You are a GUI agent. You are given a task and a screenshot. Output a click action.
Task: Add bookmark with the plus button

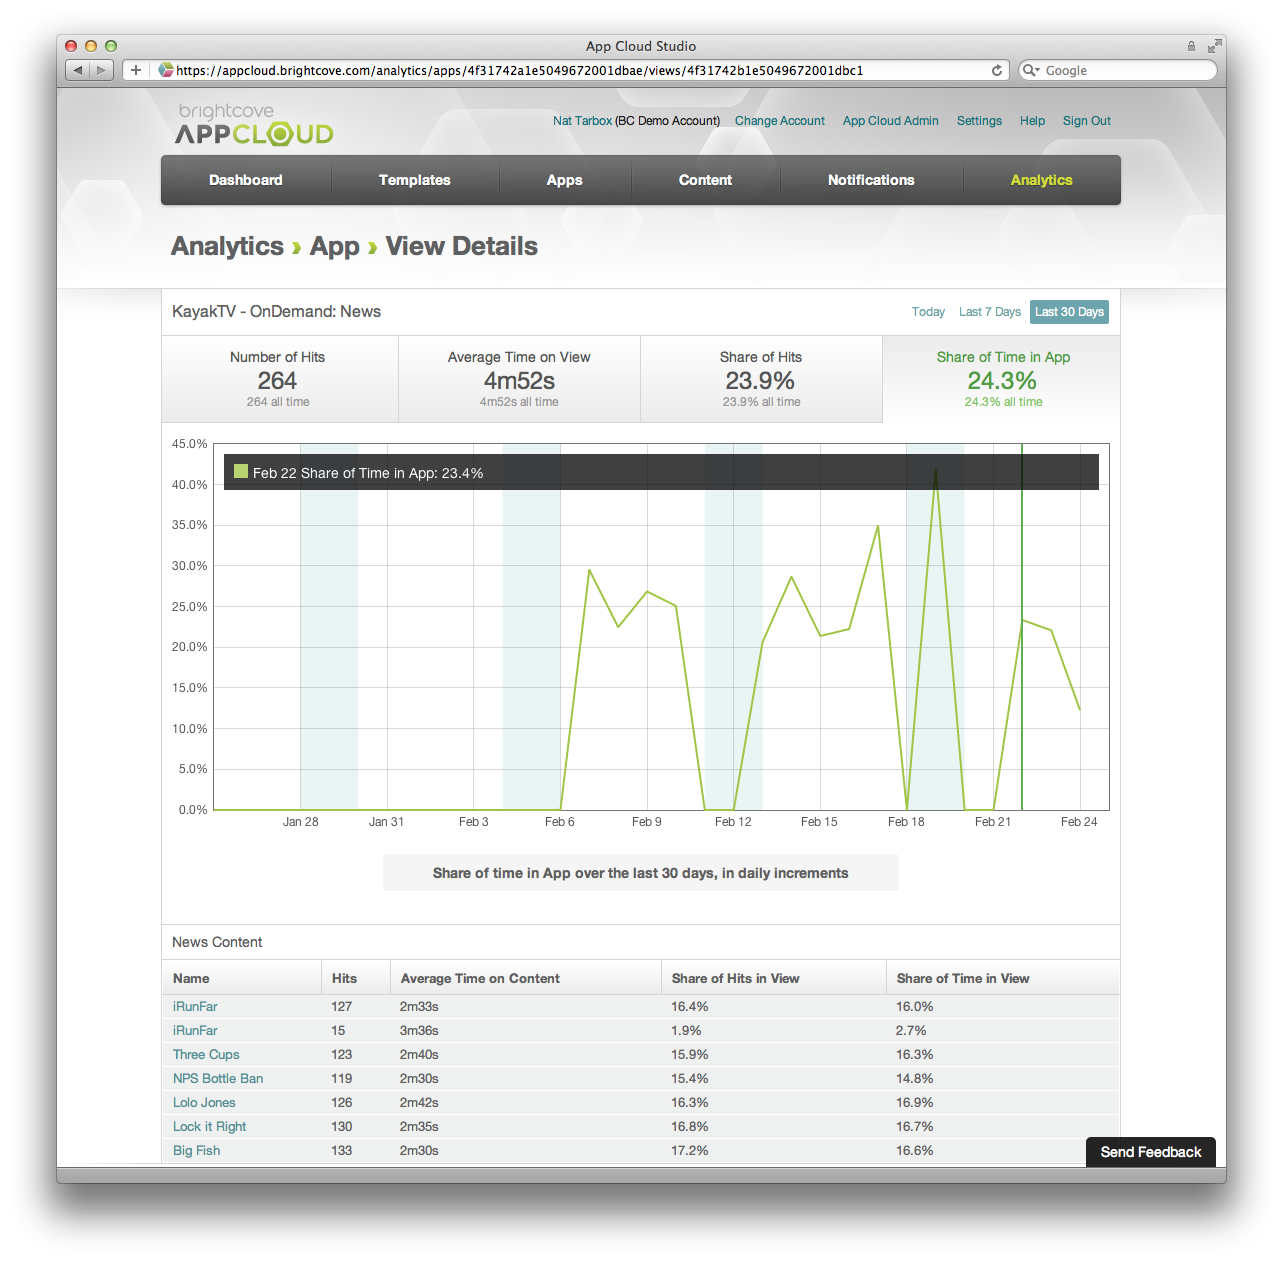pyautogui.click(x=136, y=70)
